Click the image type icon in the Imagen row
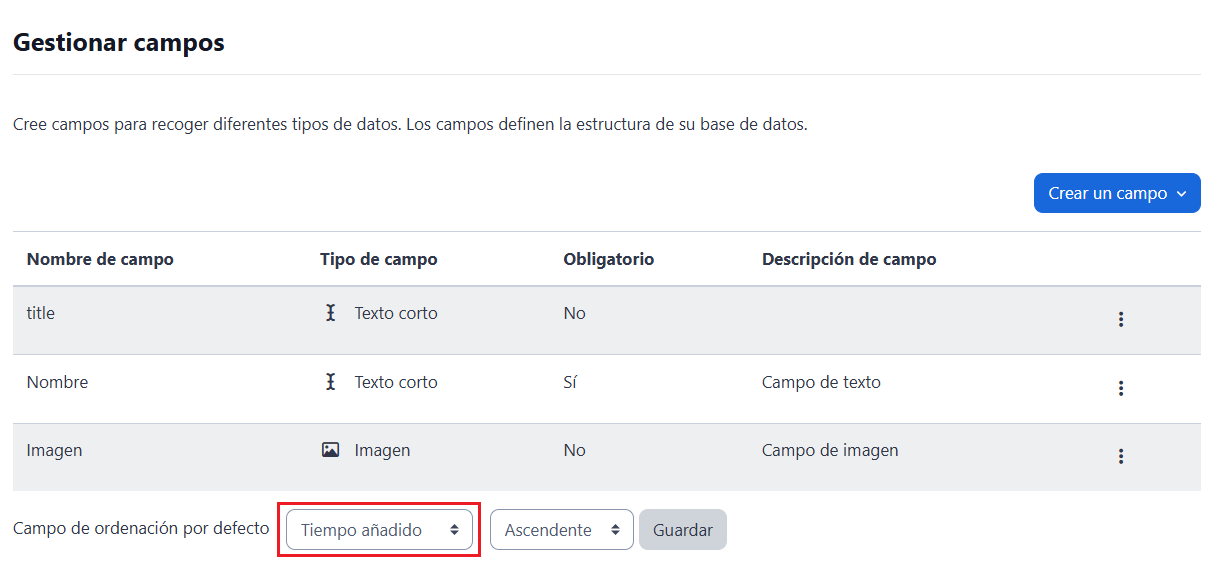The height and width of the screenshot is (573, 1222). point(330,450)
